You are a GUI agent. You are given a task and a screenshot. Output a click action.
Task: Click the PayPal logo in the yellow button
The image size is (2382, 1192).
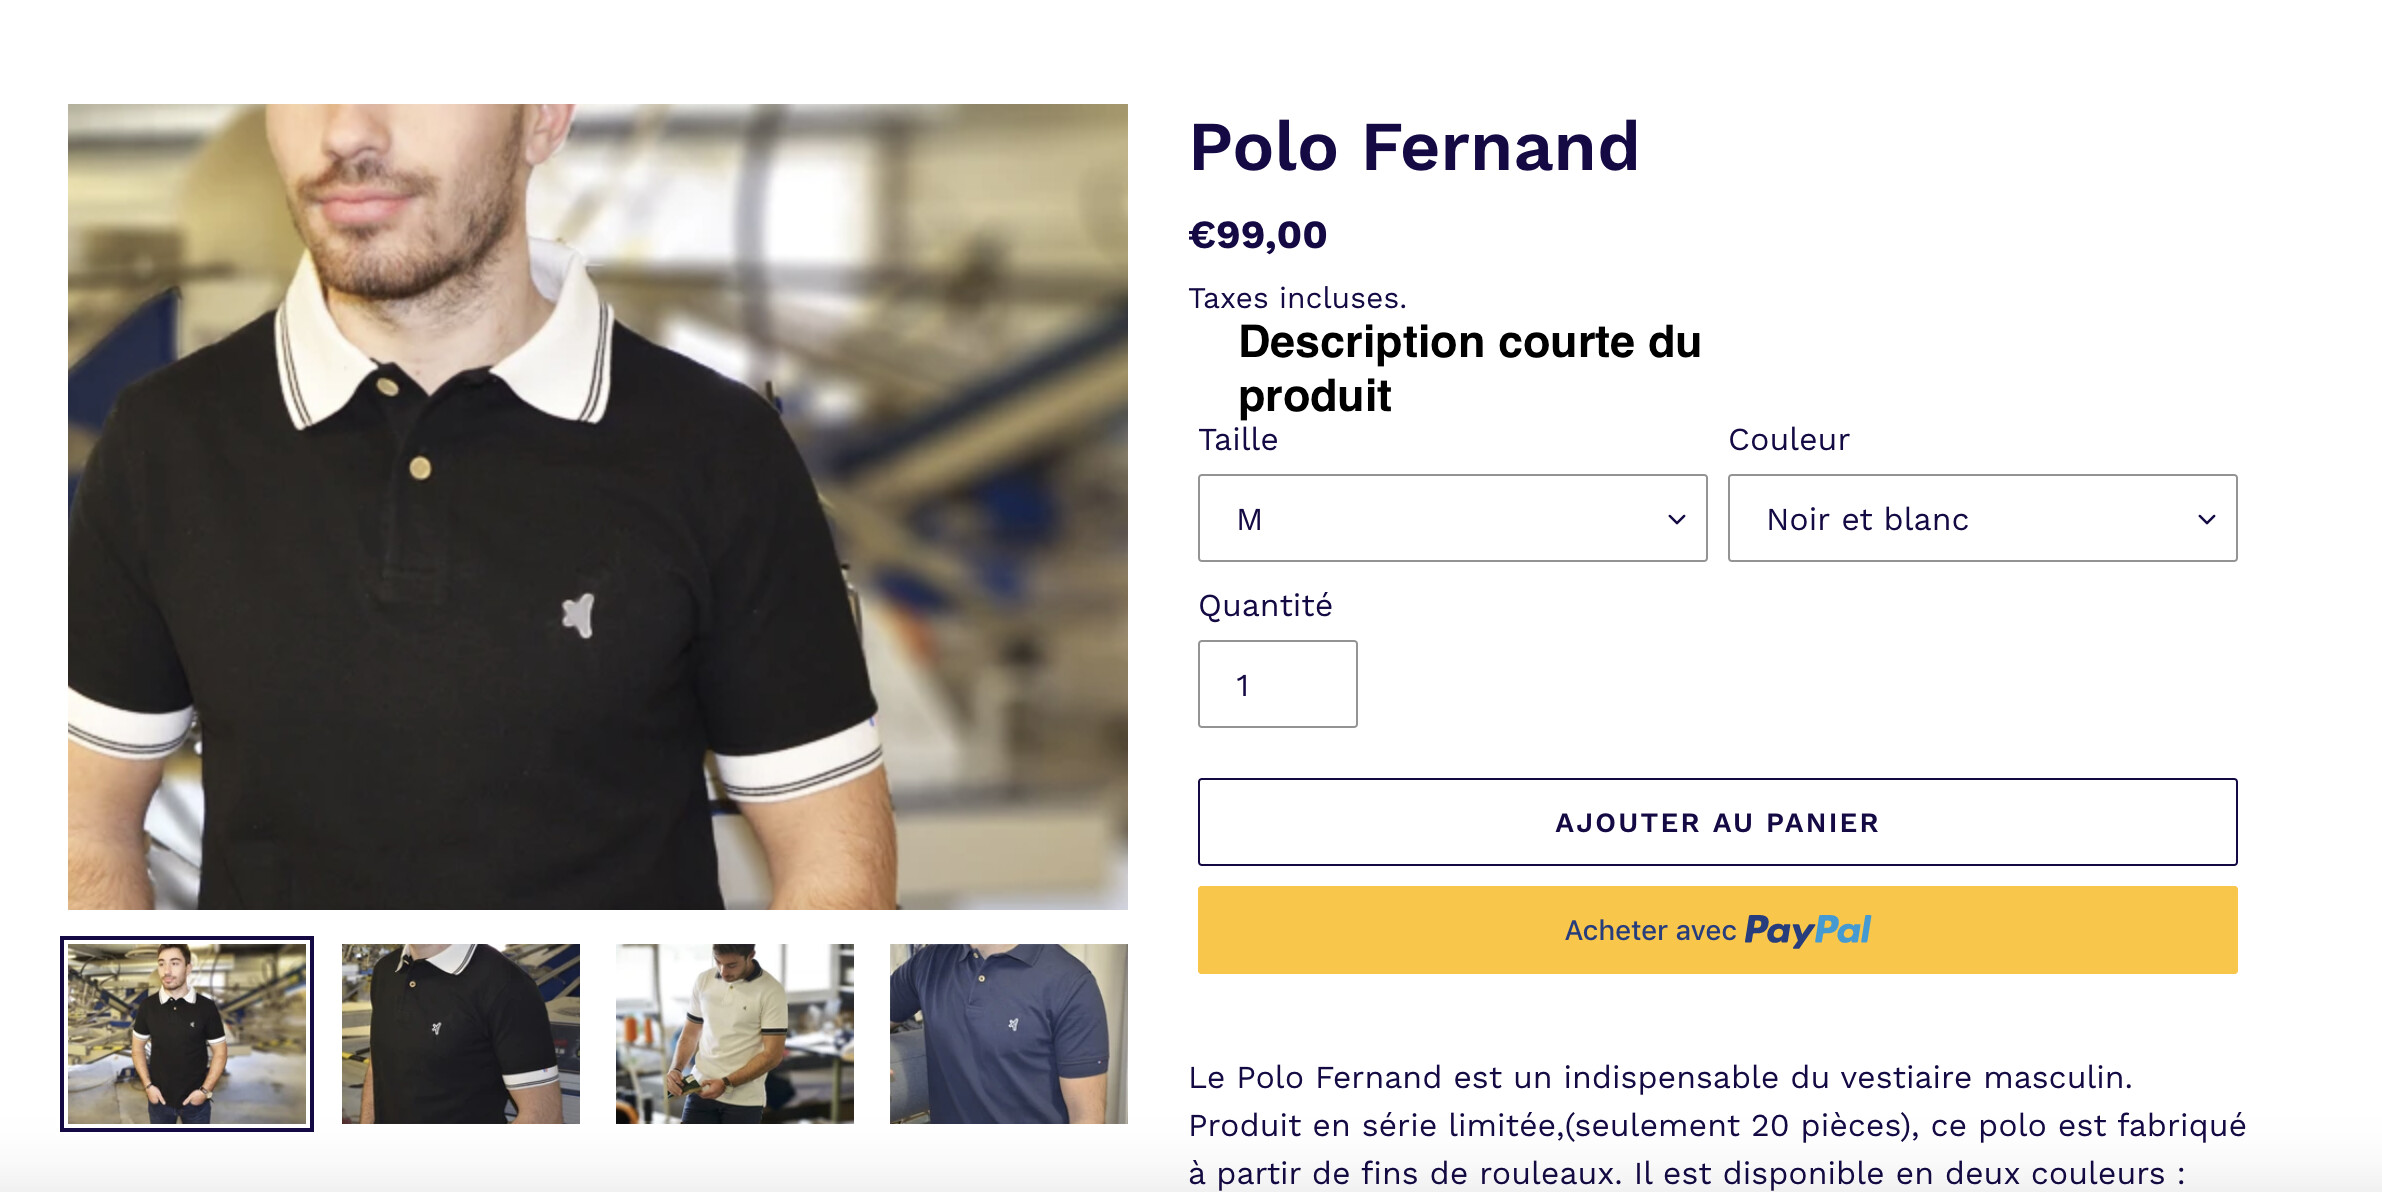click(x=1807, y=930)
